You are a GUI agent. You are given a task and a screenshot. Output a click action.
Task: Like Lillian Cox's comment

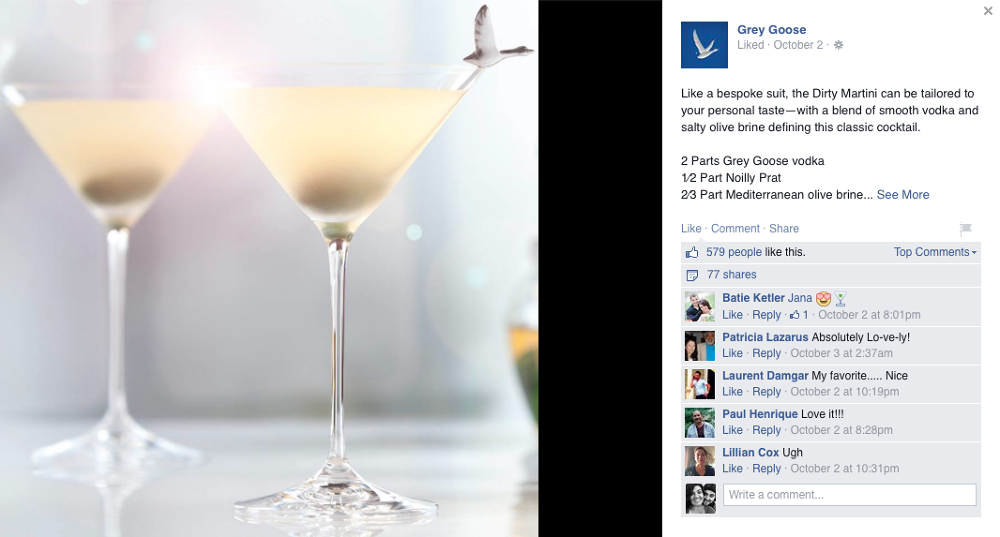[732, 468]
